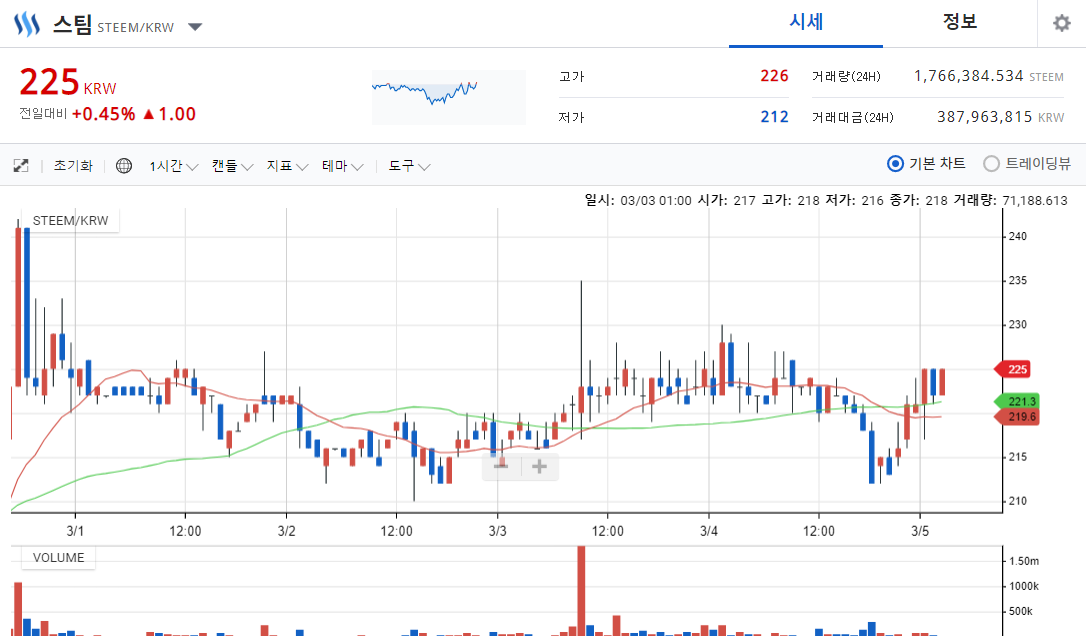Click the 일시 03/03 01:00 readout
Image resolution: width=1086 pixels, height=638 pixels.
[x=638, y=200]
